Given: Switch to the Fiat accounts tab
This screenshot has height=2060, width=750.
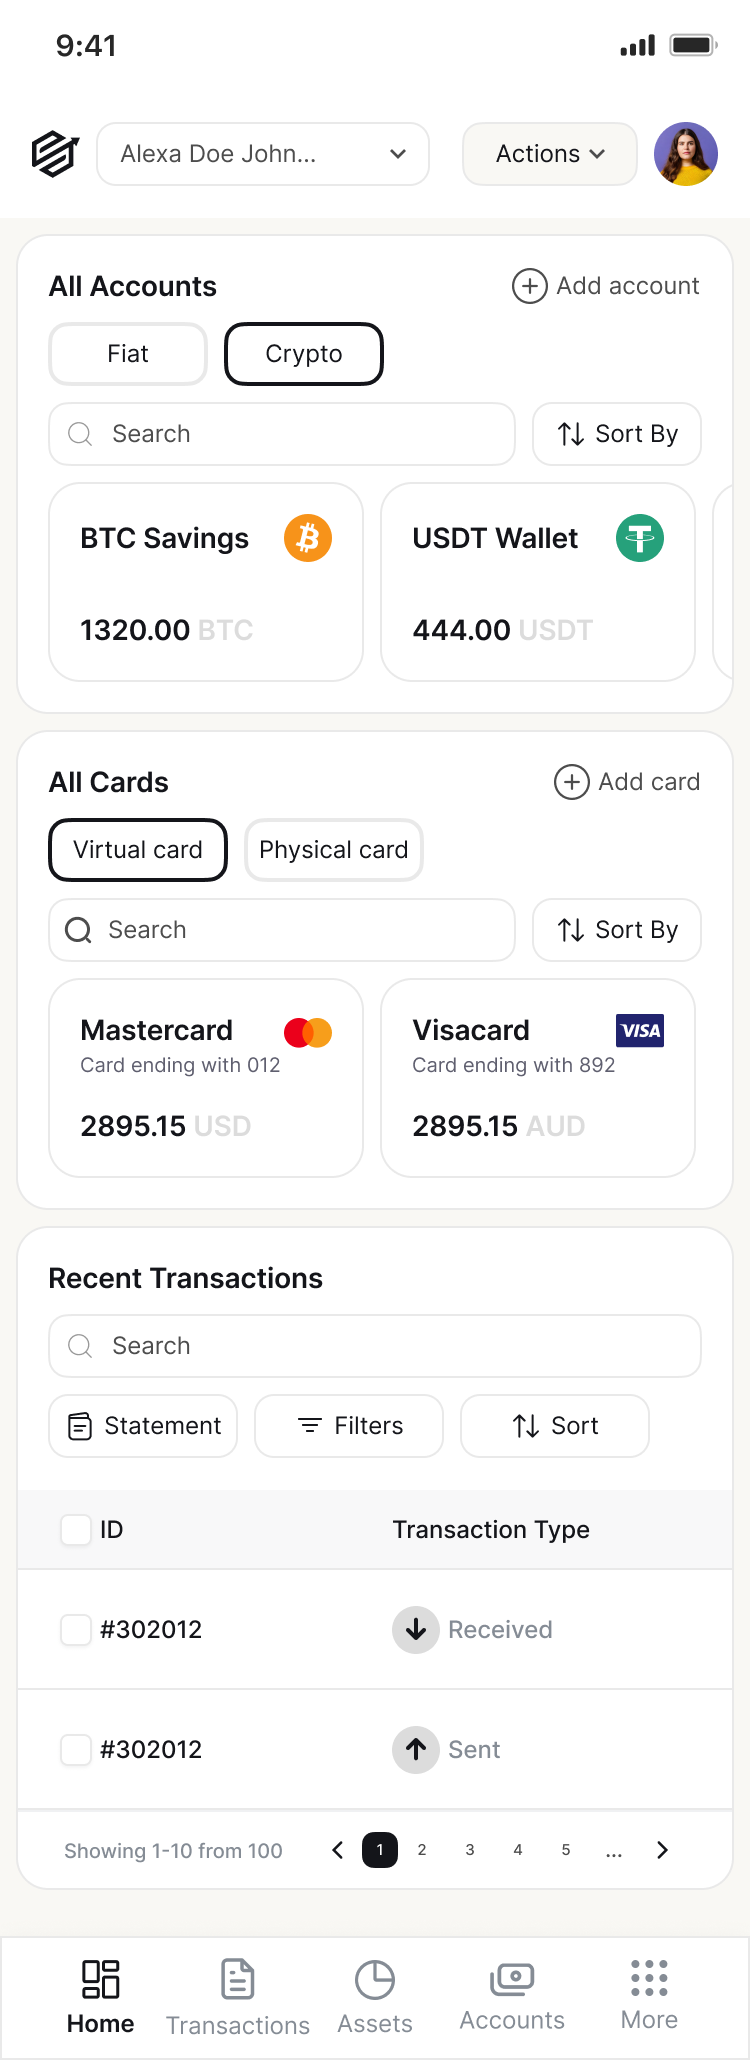Looking at the screenshot, I should [x=128, y=354].
